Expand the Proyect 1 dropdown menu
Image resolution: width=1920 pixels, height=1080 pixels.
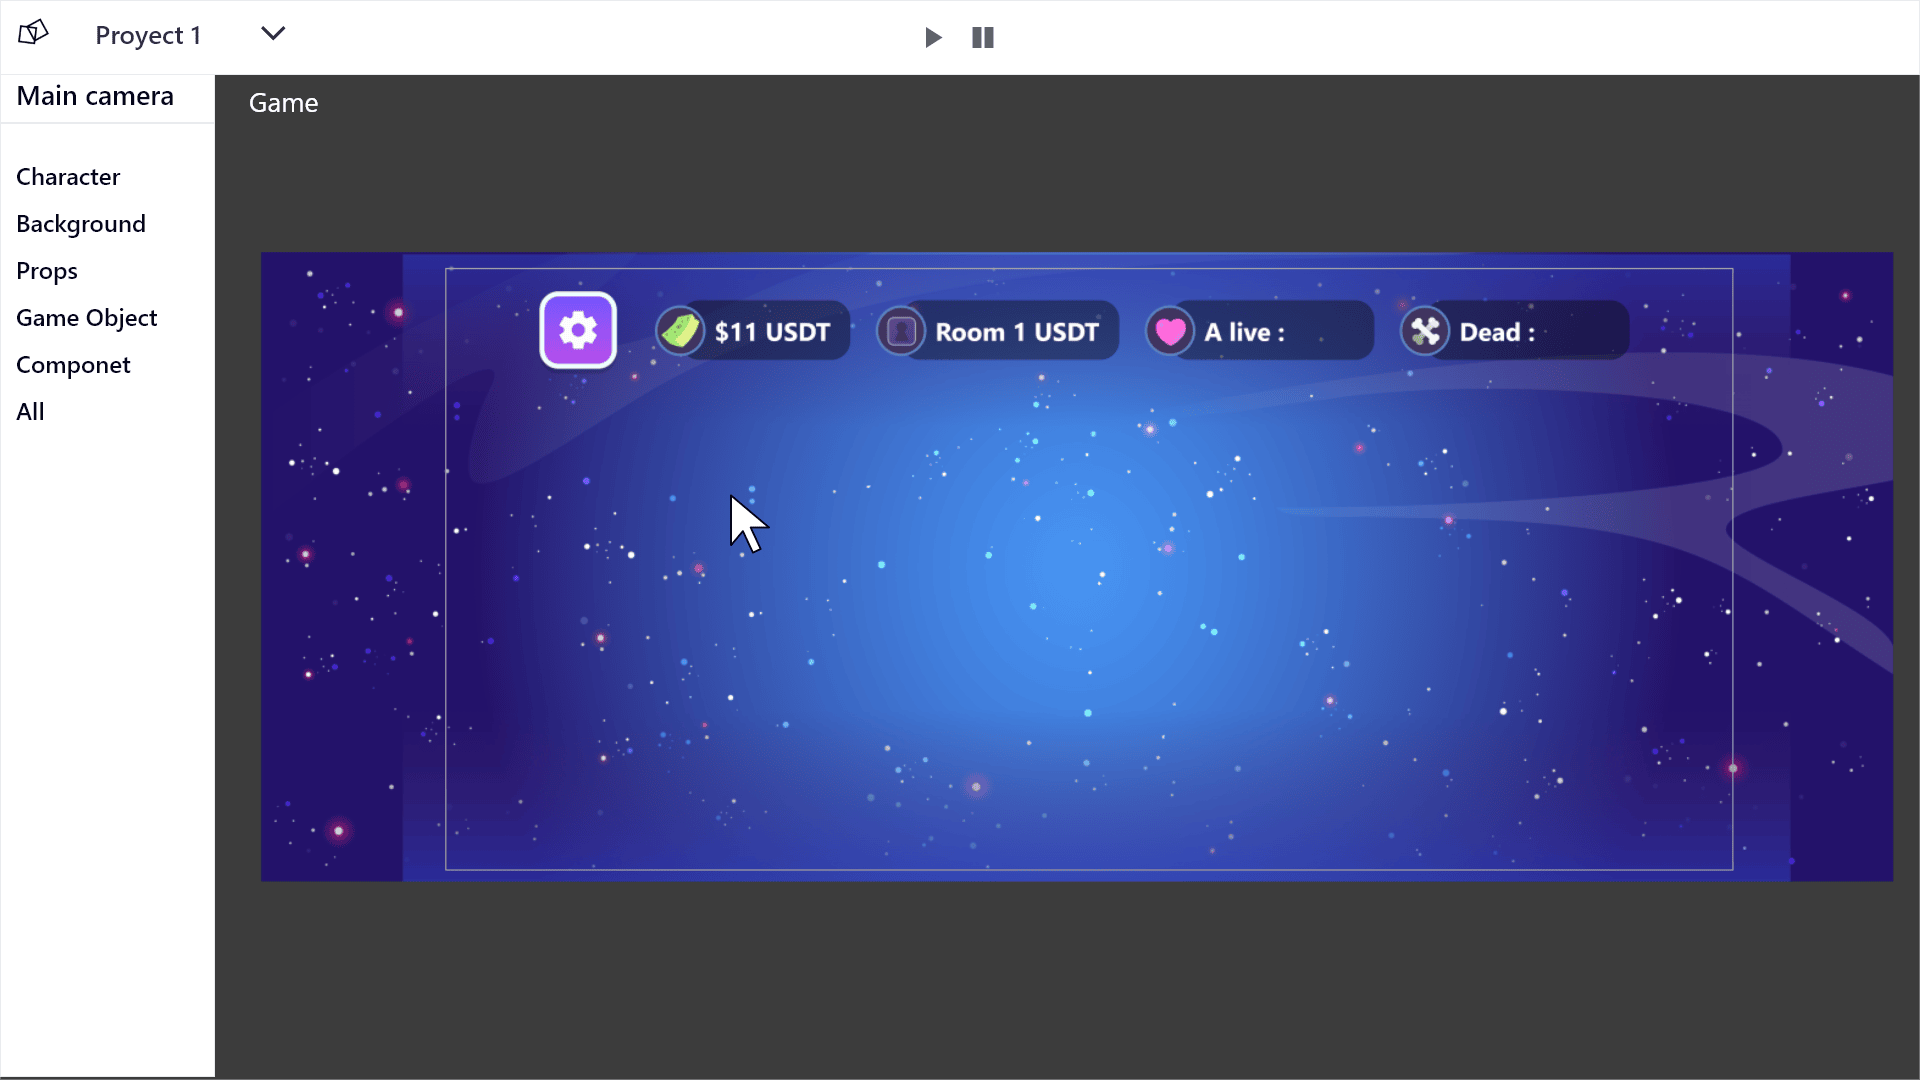(272, 34)
